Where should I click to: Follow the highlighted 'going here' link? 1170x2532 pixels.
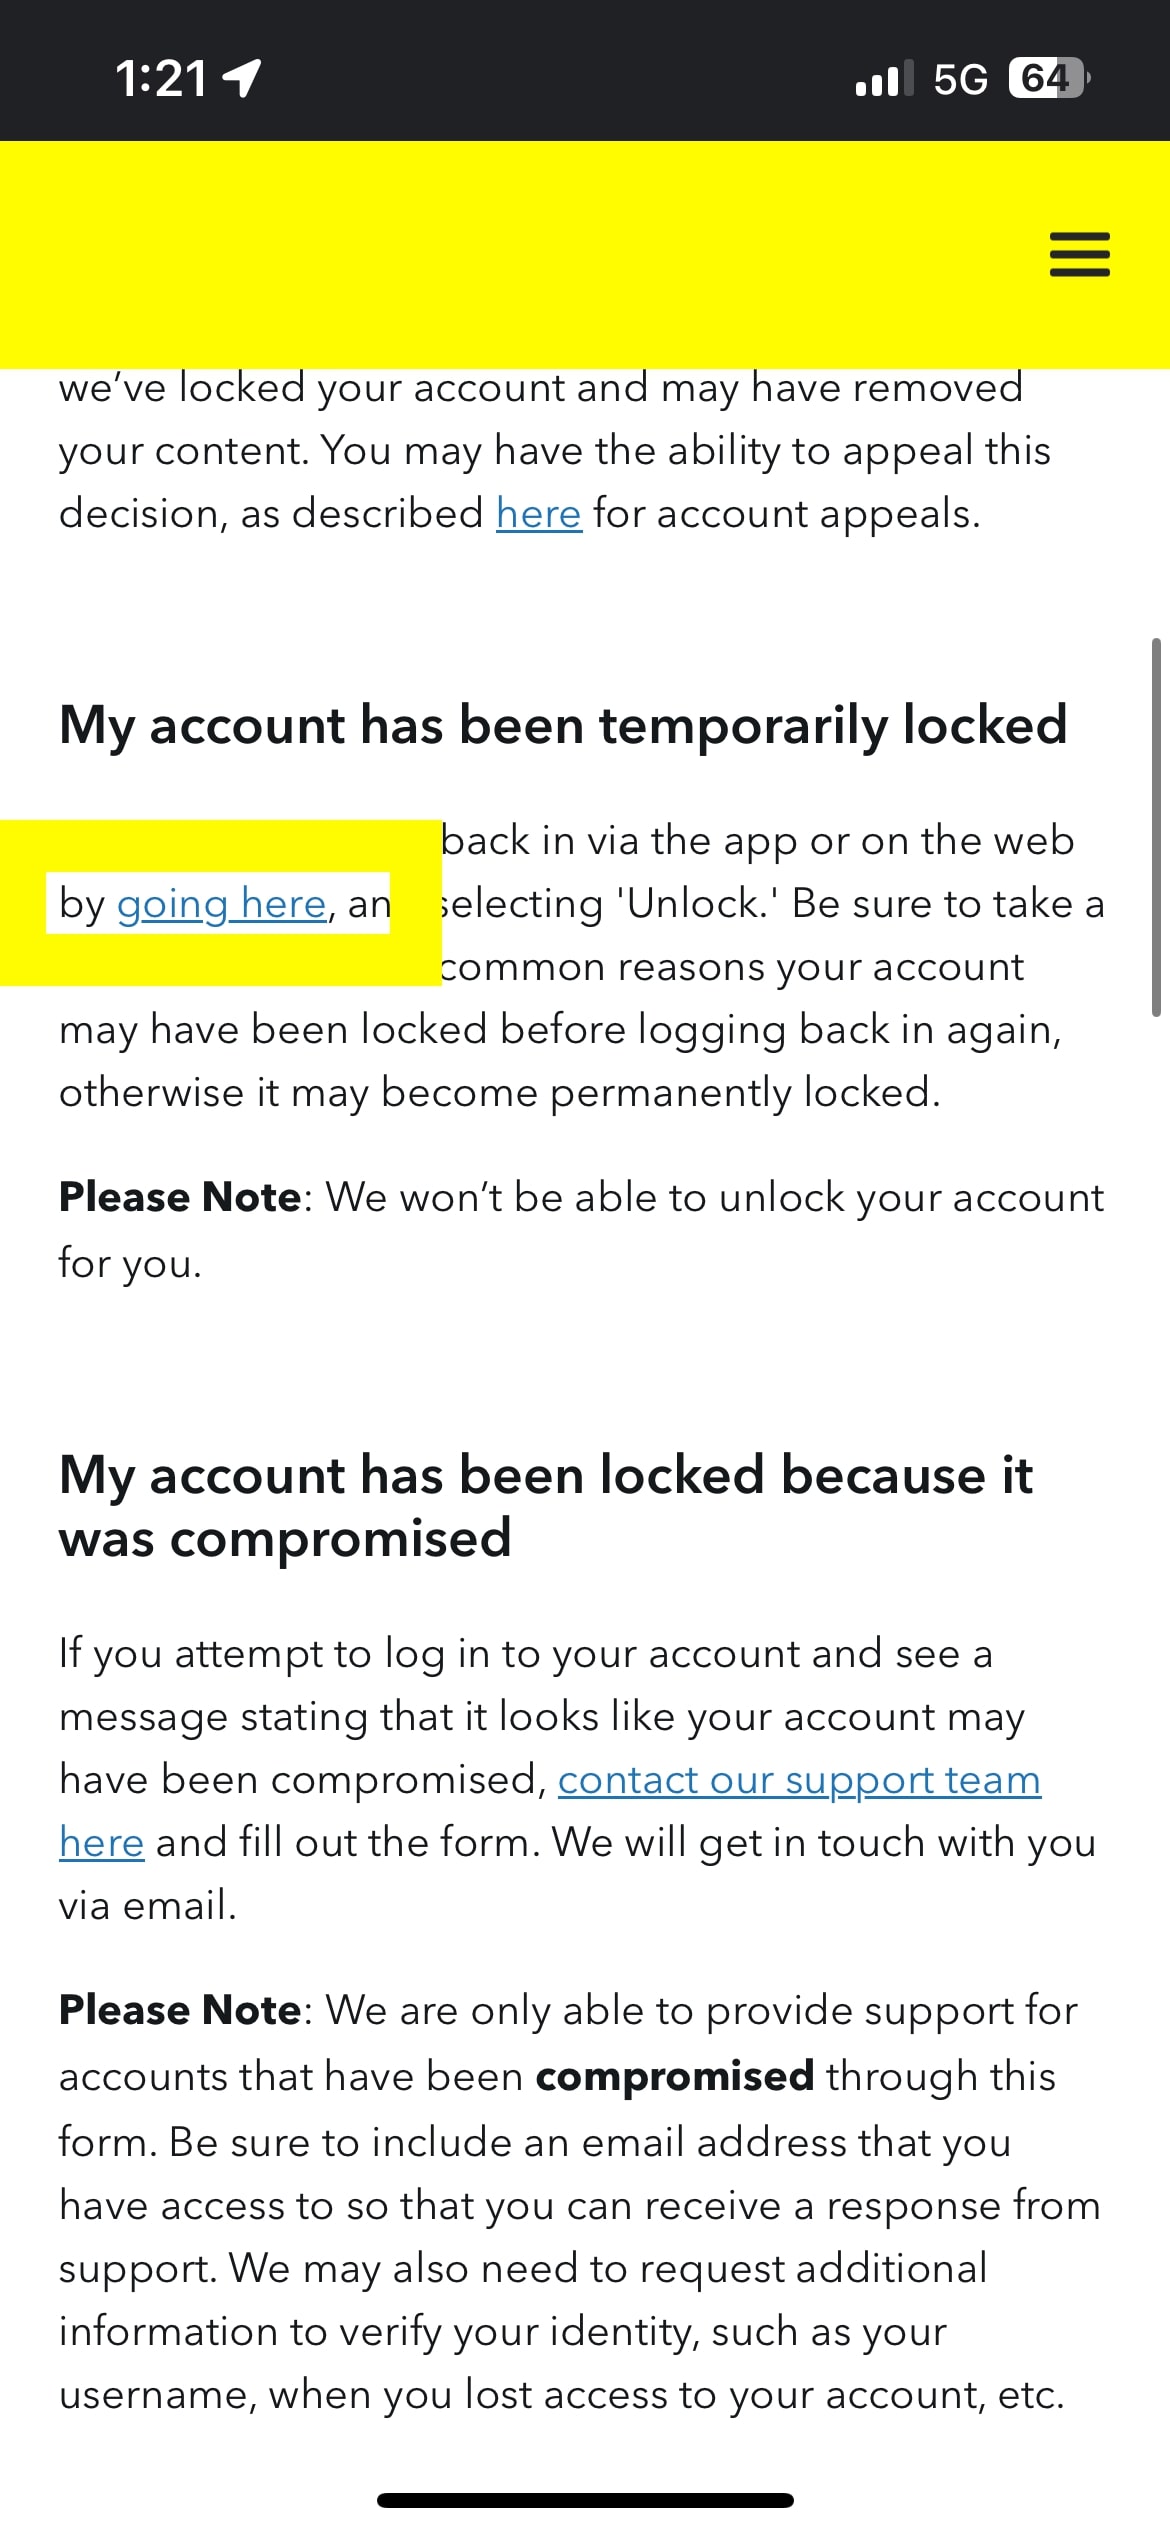click(221, 903)
